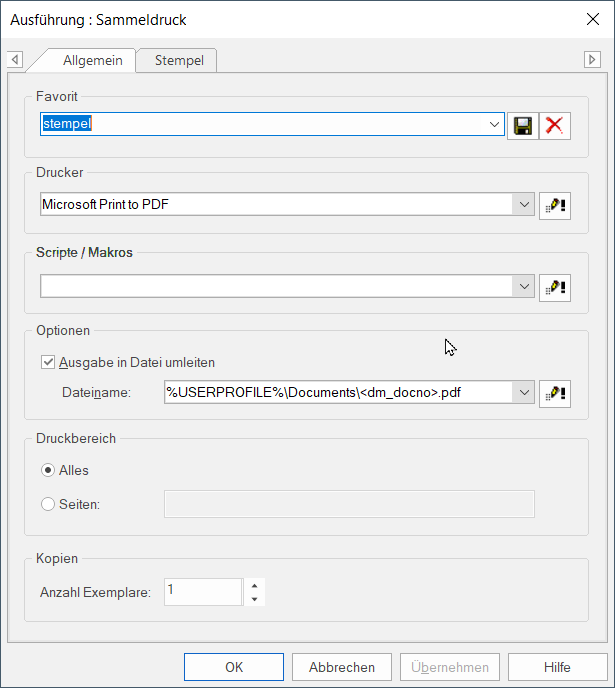Switch to the Stempel tab
The width and height of the screenshot is (615, 688).
point(179,61)
